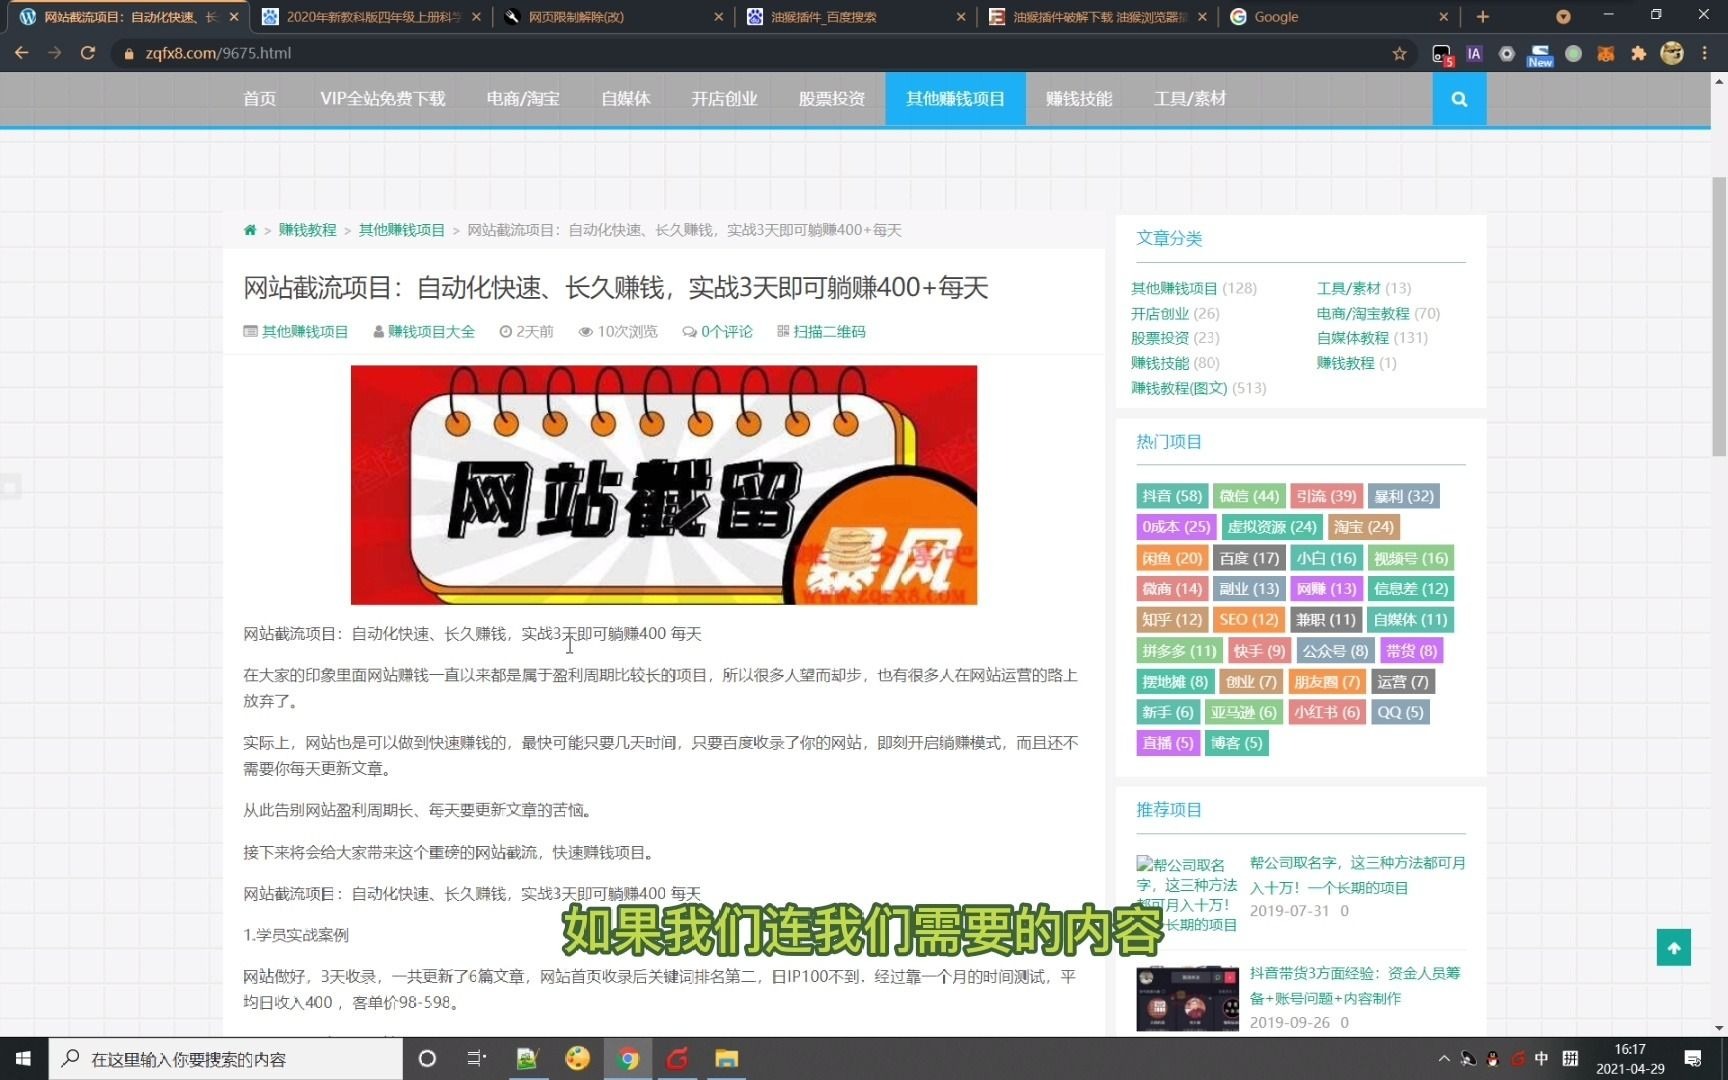Click the browser forward arrow
Image resolution: width=1728 pixels, height=1080 pixels.
(x=54, y=53)
